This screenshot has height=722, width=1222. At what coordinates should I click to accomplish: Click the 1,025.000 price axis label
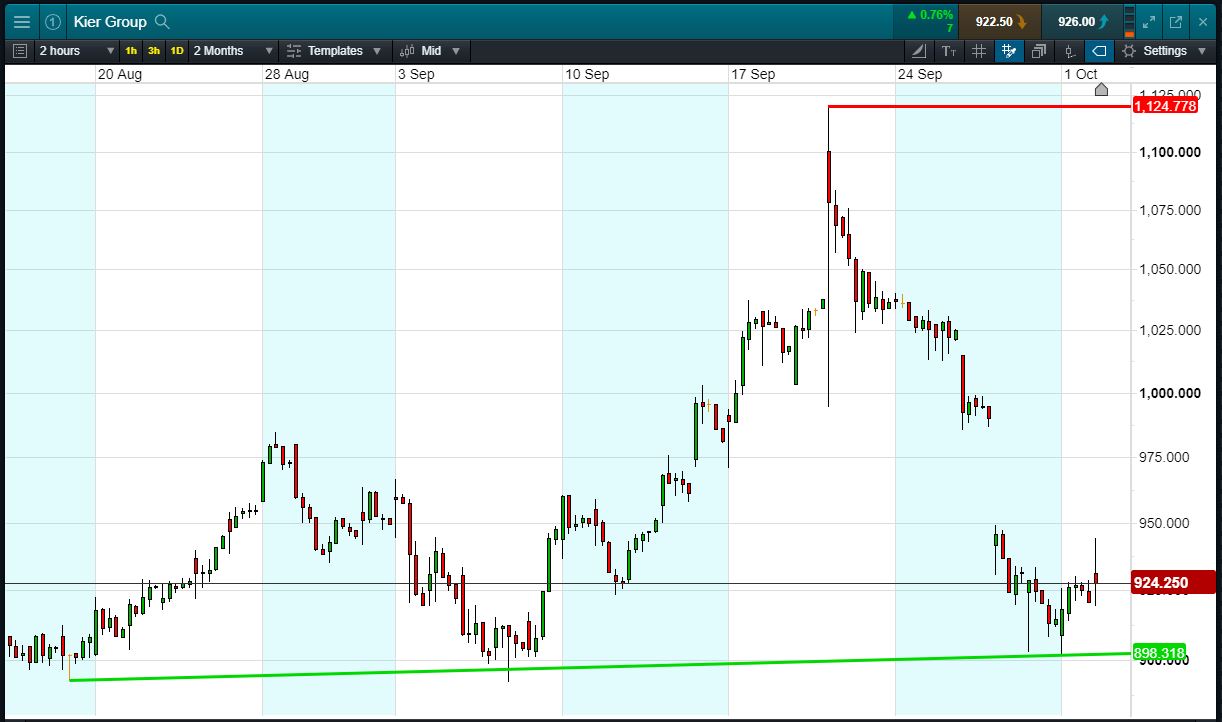coord(1170,330)
